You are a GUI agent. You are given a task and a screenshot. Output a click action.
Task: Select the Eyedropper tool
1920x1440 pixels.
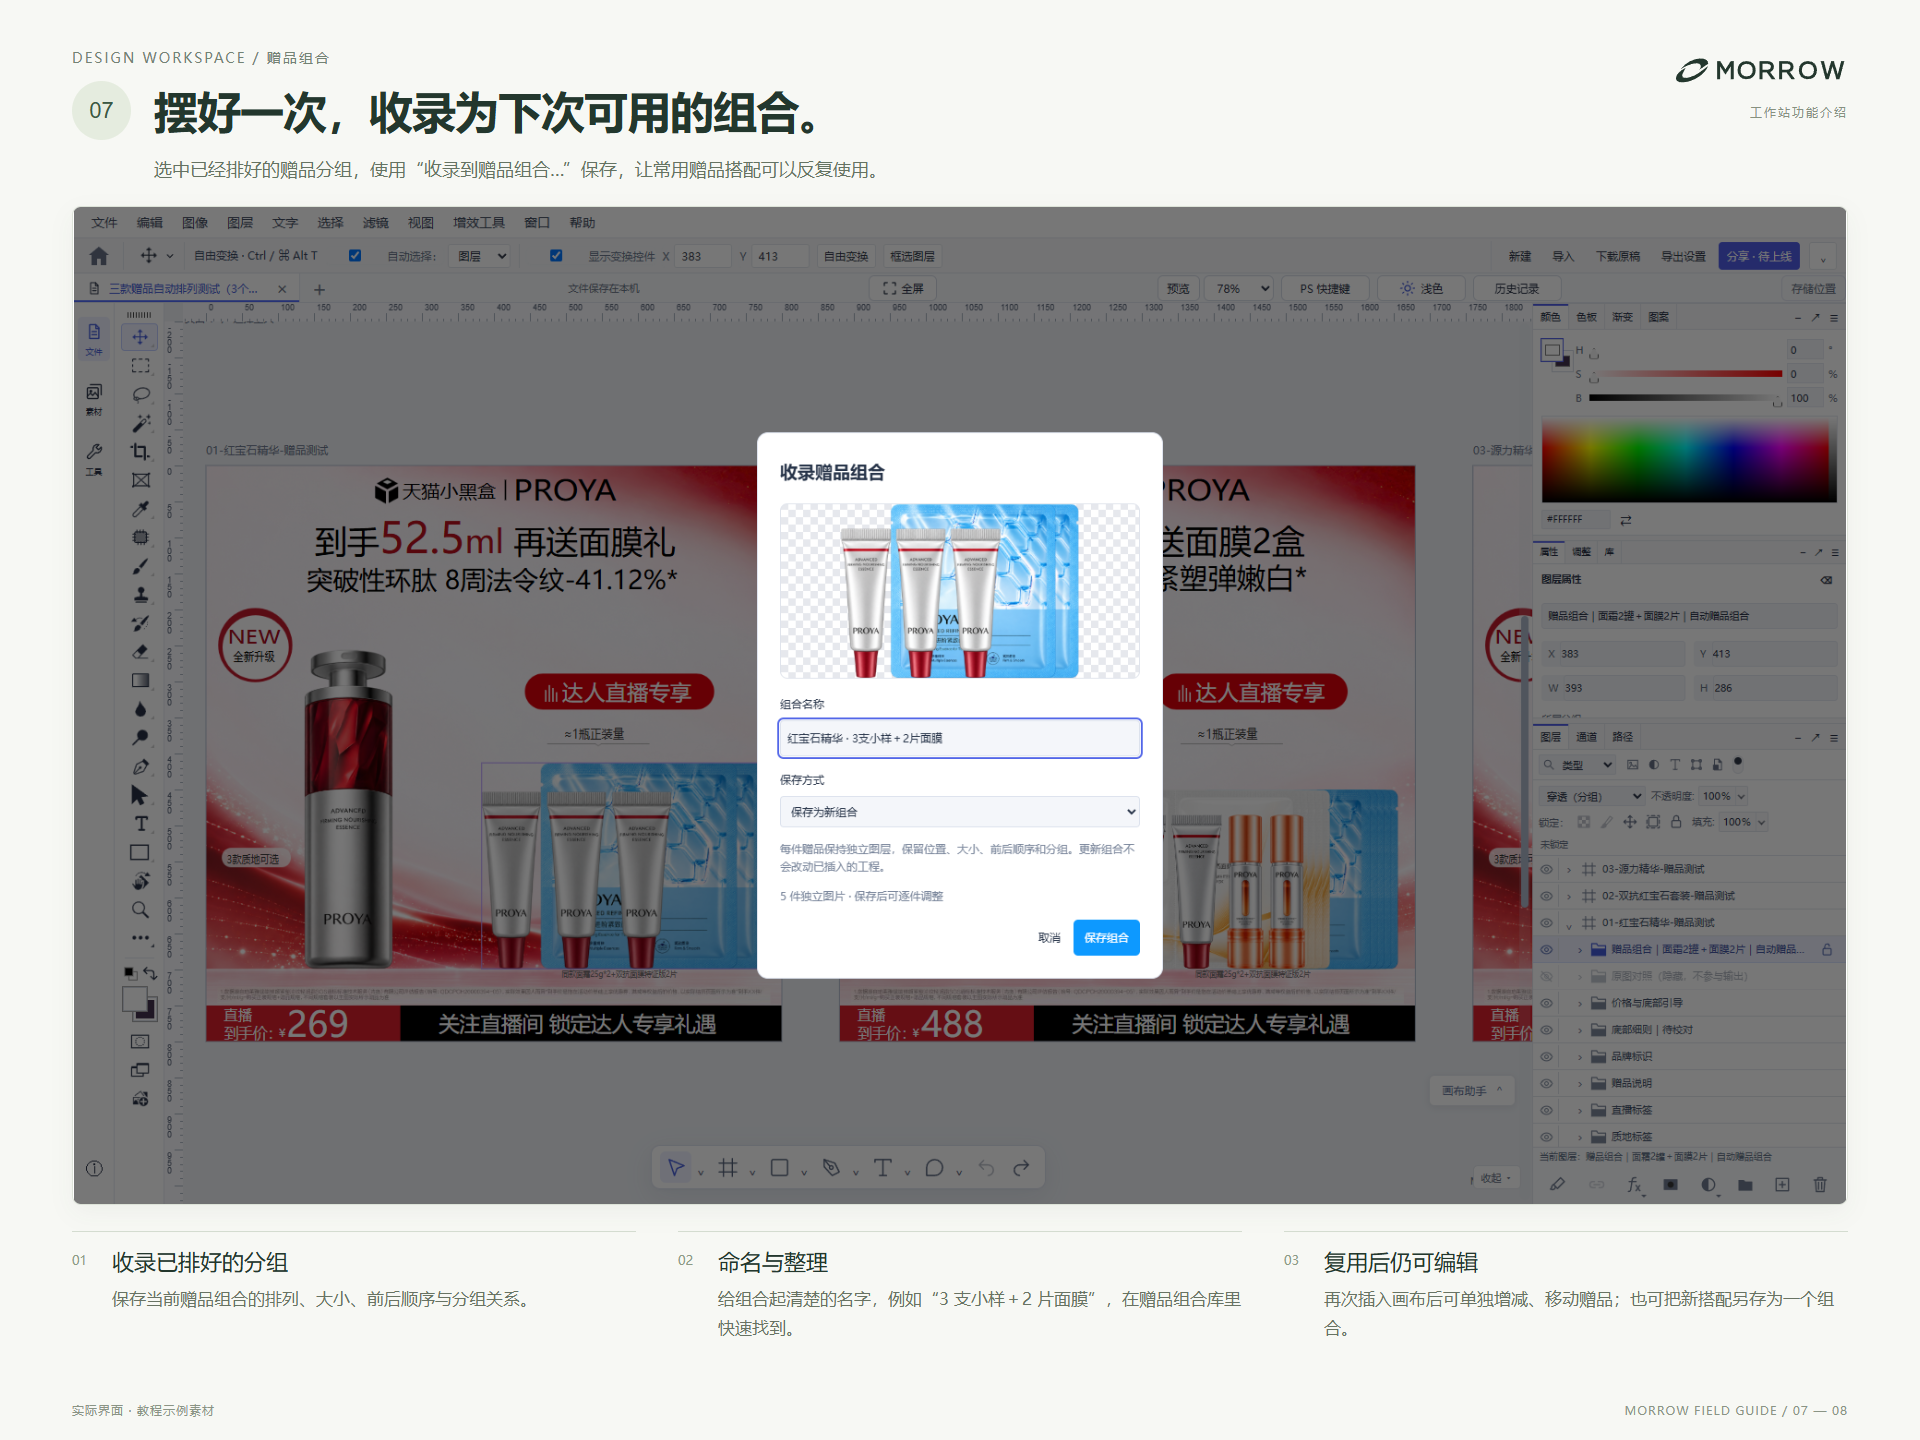coord(140,509)
